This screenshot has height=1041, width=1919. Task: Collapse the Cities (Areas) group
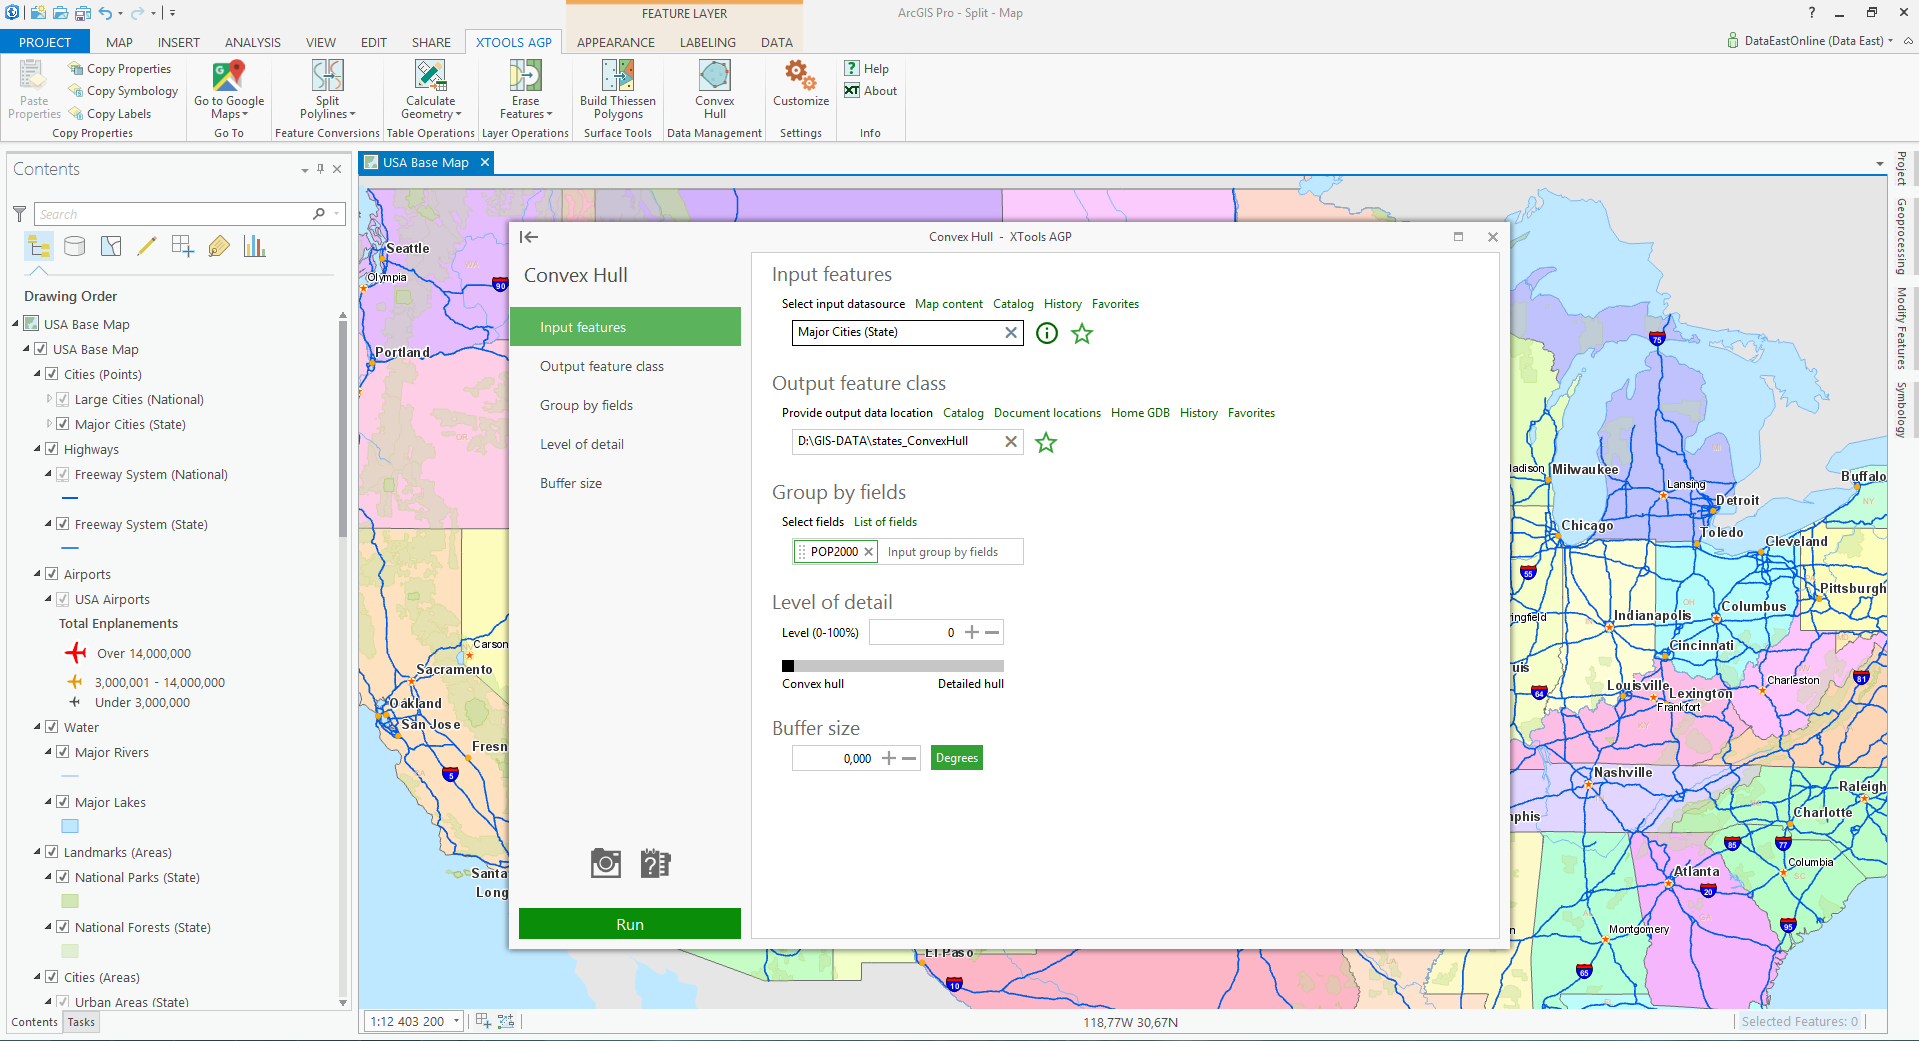[38, 977]
